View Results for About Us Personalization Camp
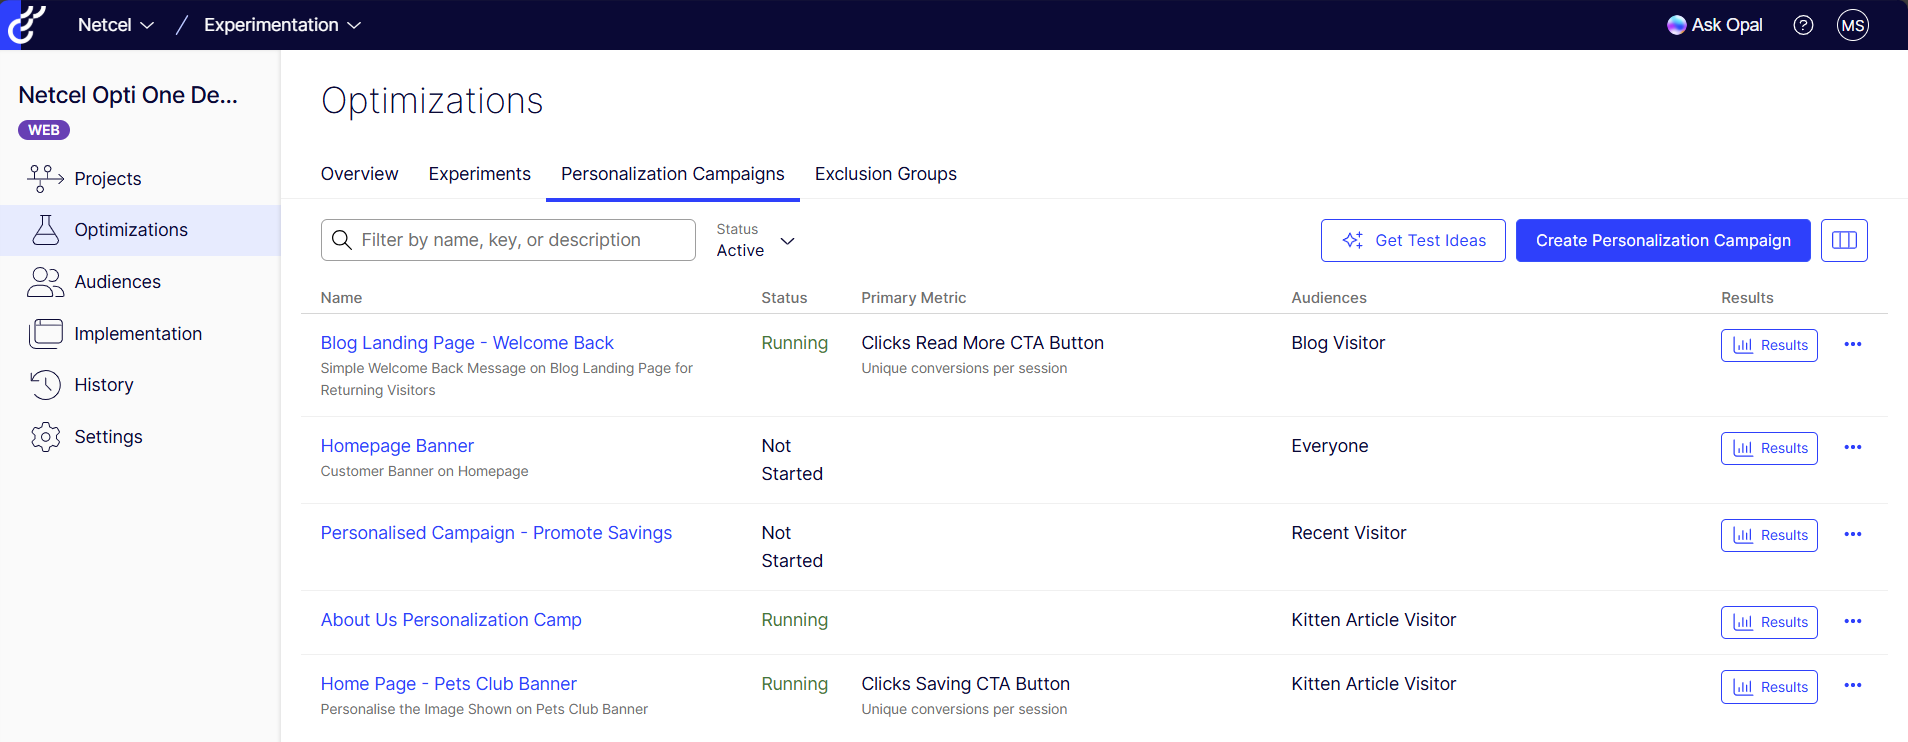1908x742 pixels. point(1769,622)
